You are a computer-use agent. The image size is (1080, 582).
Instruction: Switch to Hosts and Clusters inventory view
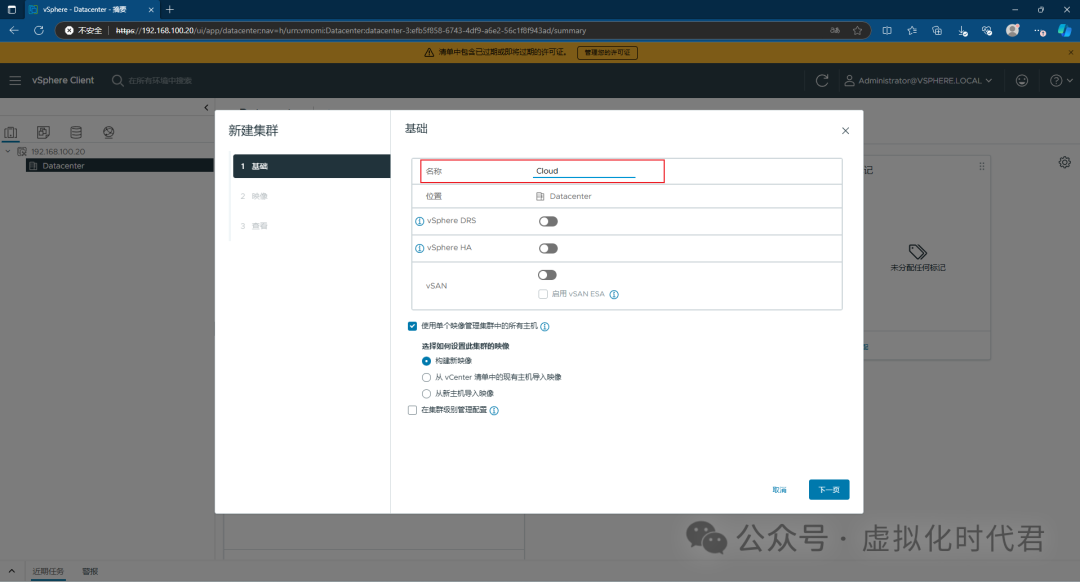coord(11,132)
